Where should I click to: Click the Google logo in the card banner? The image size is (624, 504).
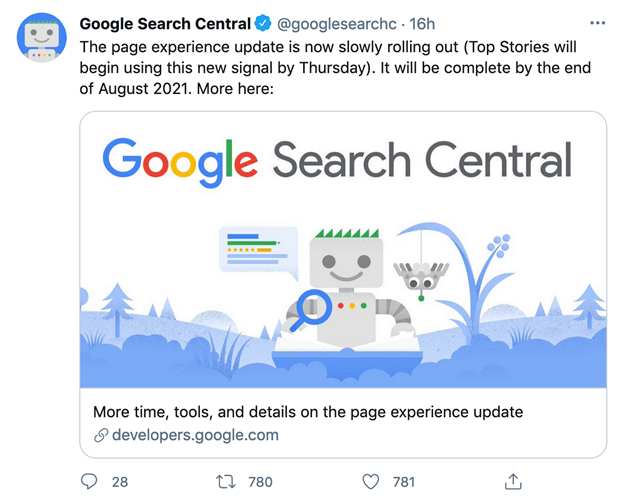point(180,161)
